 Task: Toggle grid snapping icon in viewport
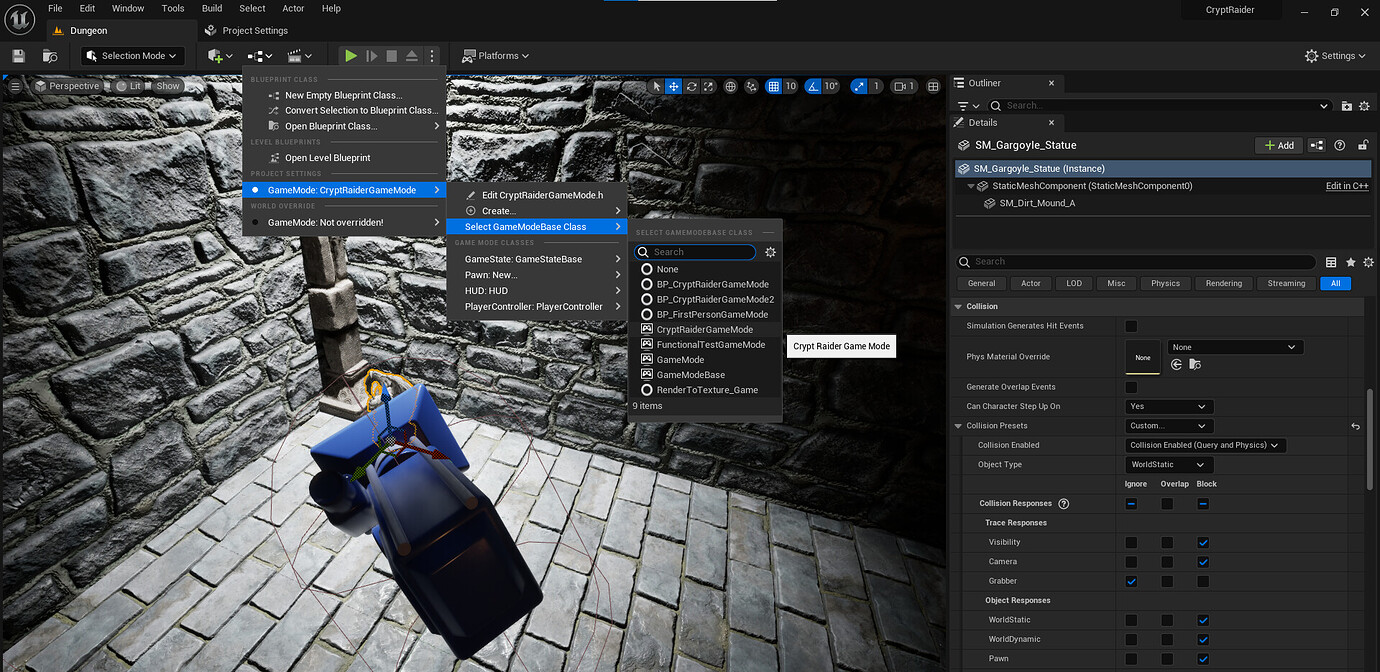click(773, 86)
